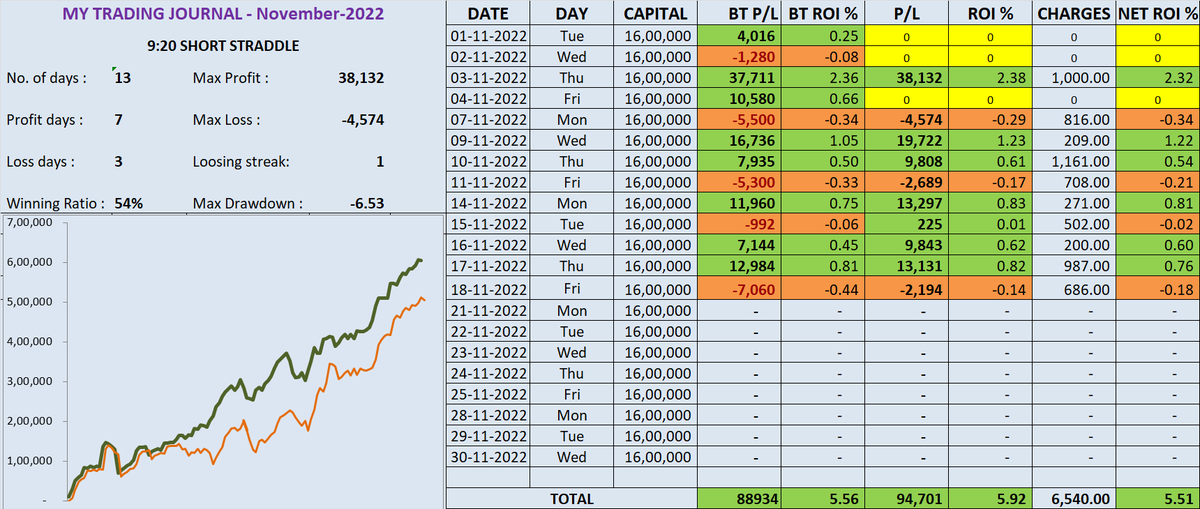
Task: Select the charges cell 1,161.00
Action: (x=1073, y=161)
